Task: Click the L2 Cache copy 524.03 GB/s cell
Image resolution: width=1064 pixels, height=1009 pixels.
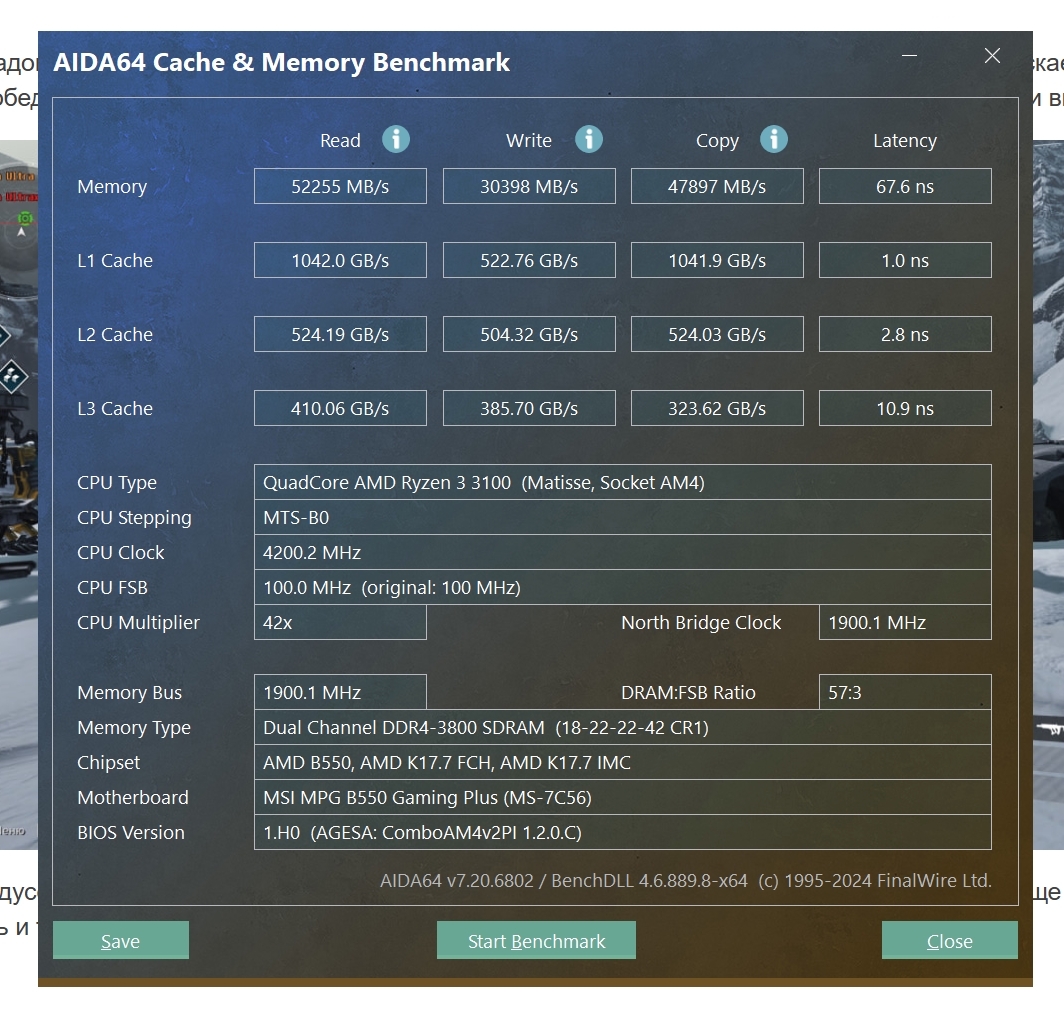Action: [717, 334]
